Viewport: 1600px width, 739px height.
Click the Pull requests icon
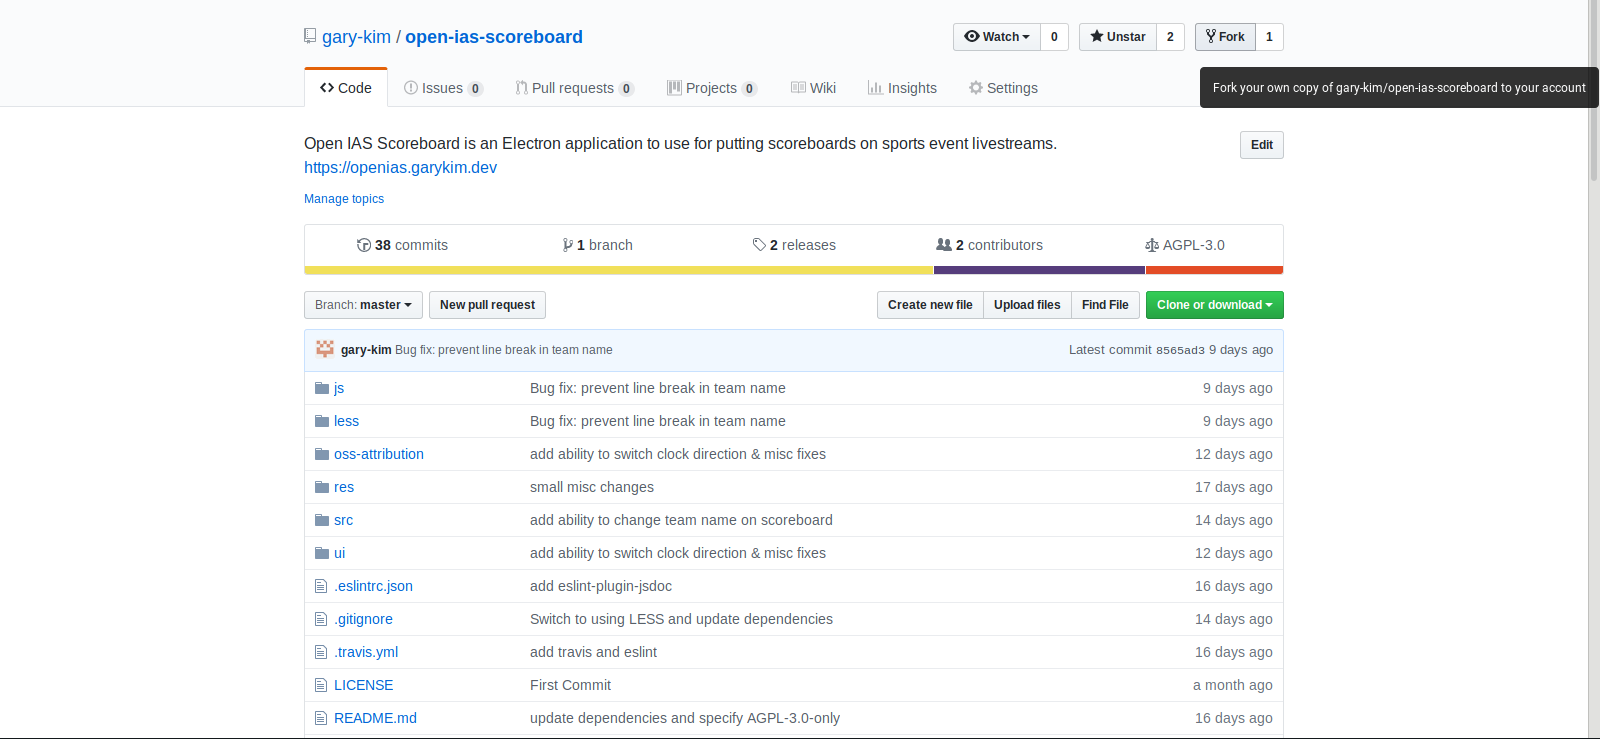521,88
